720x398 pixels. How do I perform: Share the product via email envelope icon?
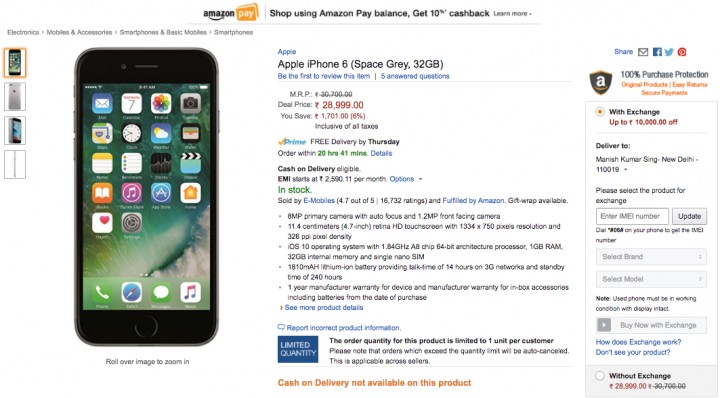coord(643,52)
